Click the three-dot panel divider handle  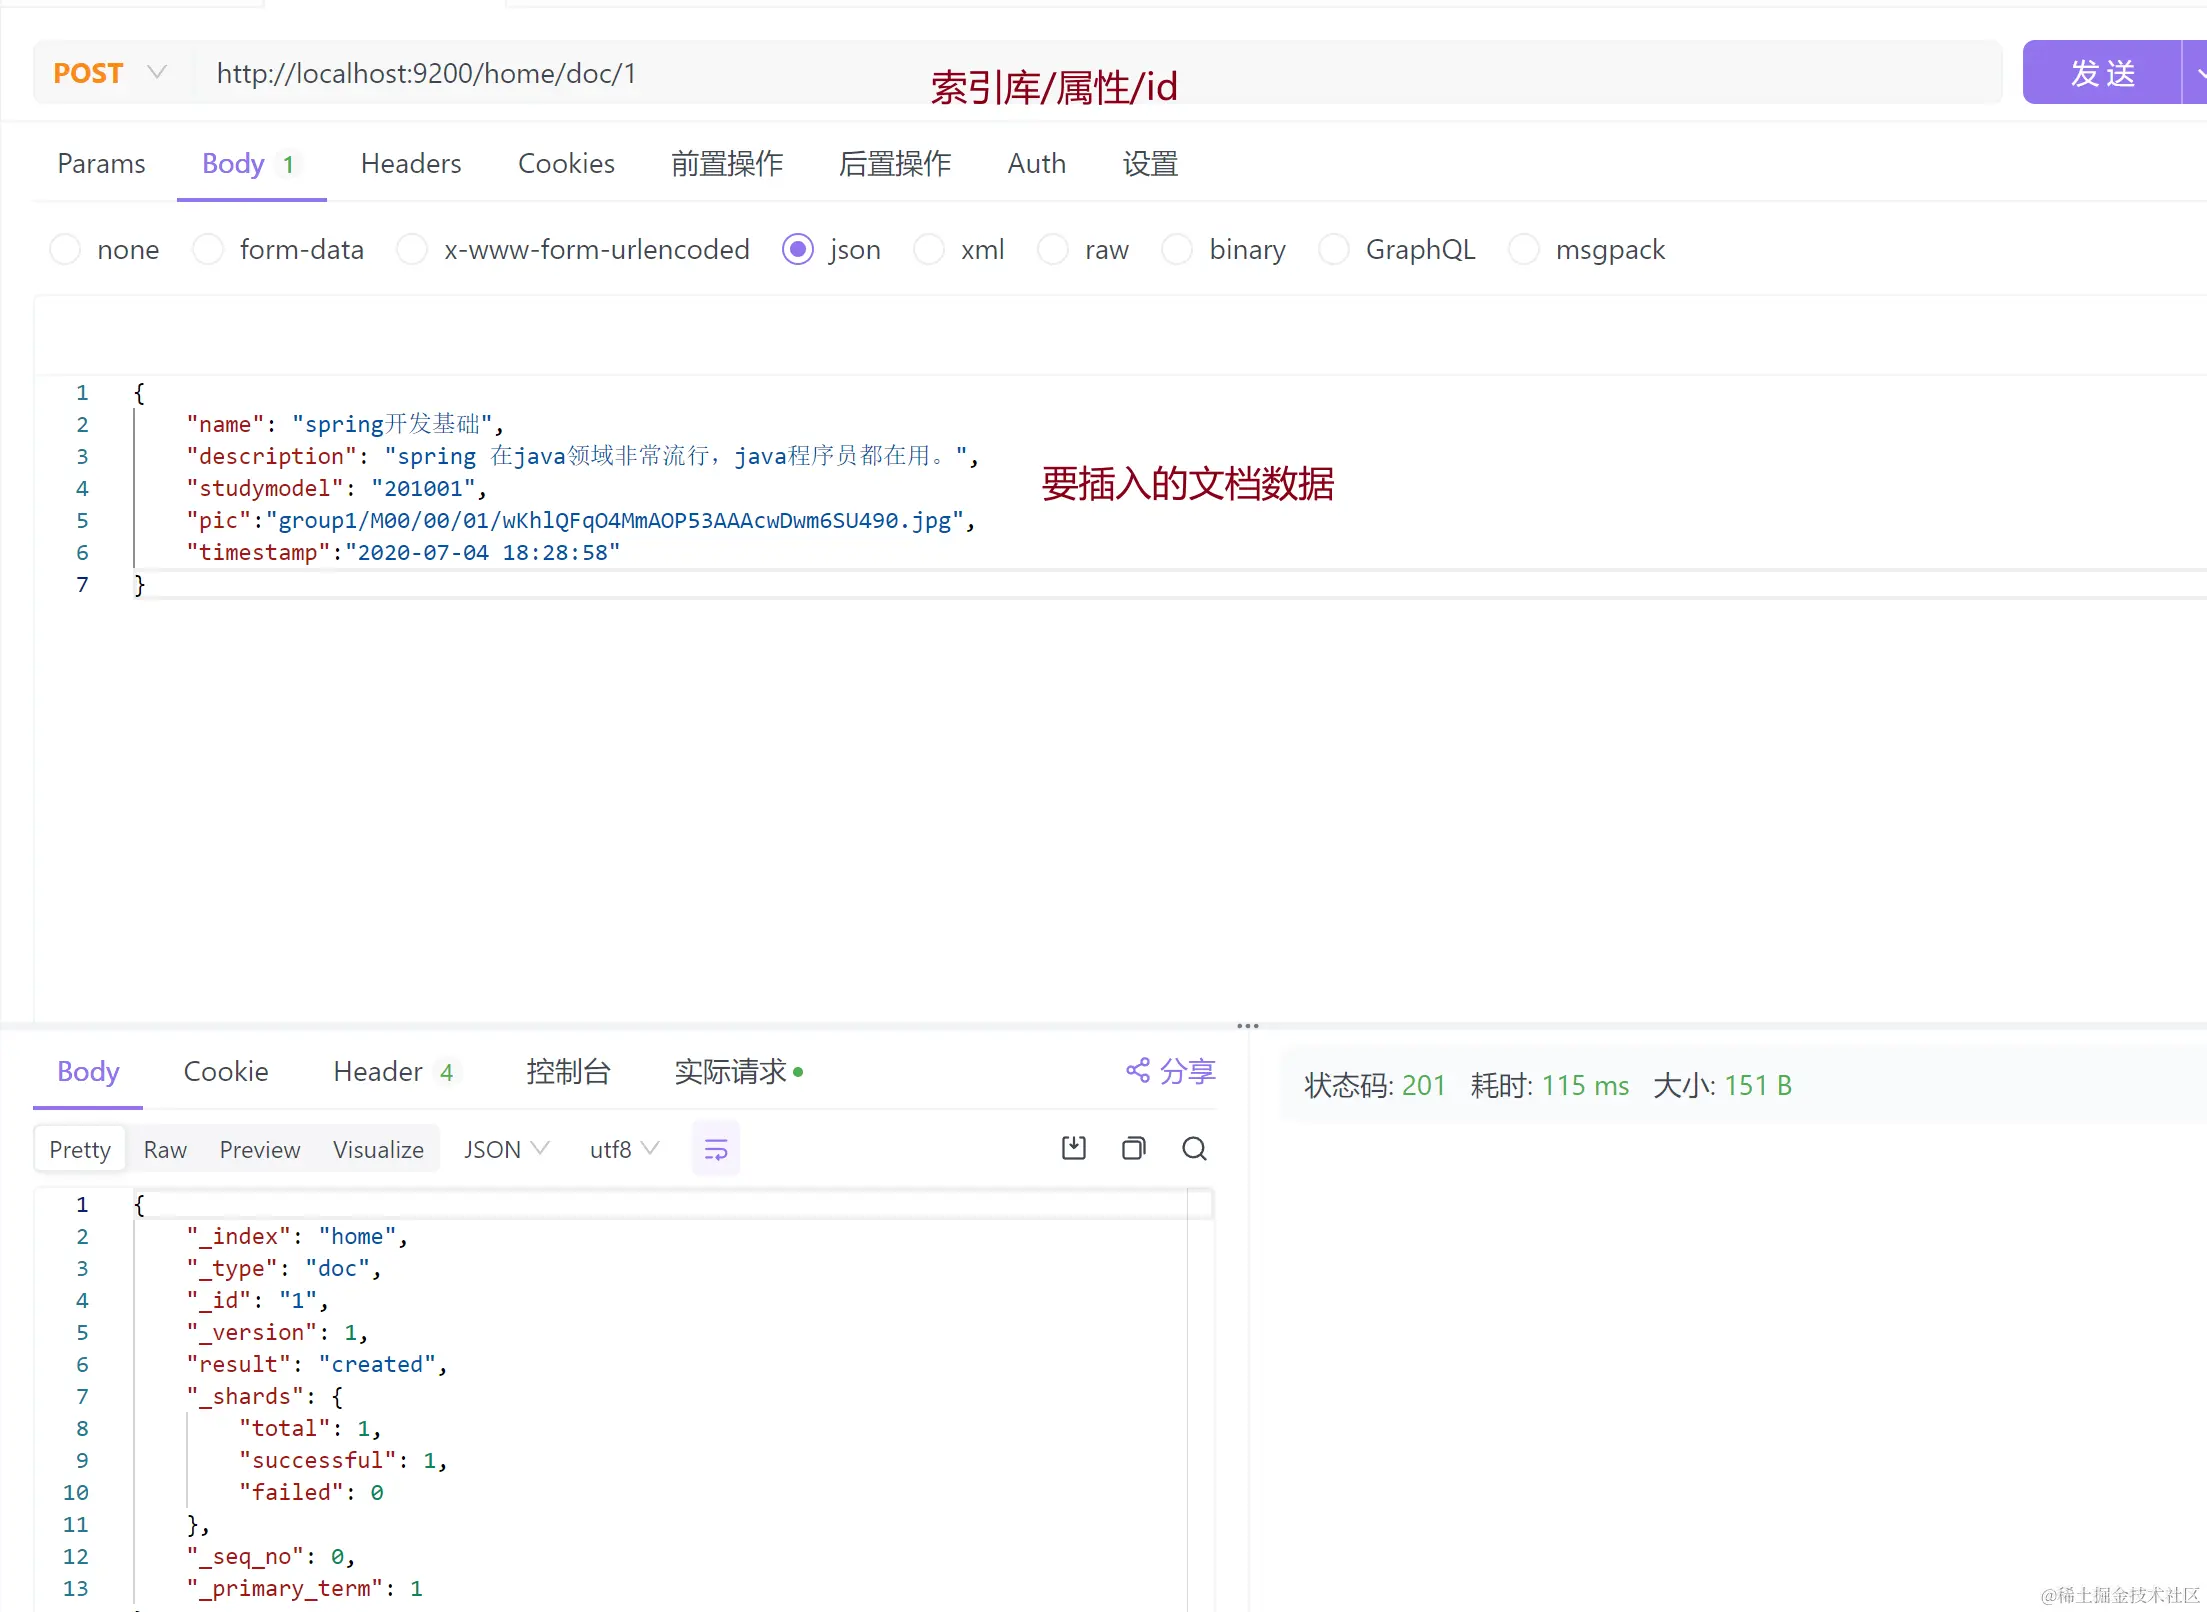click(x=1247, y=1026)
